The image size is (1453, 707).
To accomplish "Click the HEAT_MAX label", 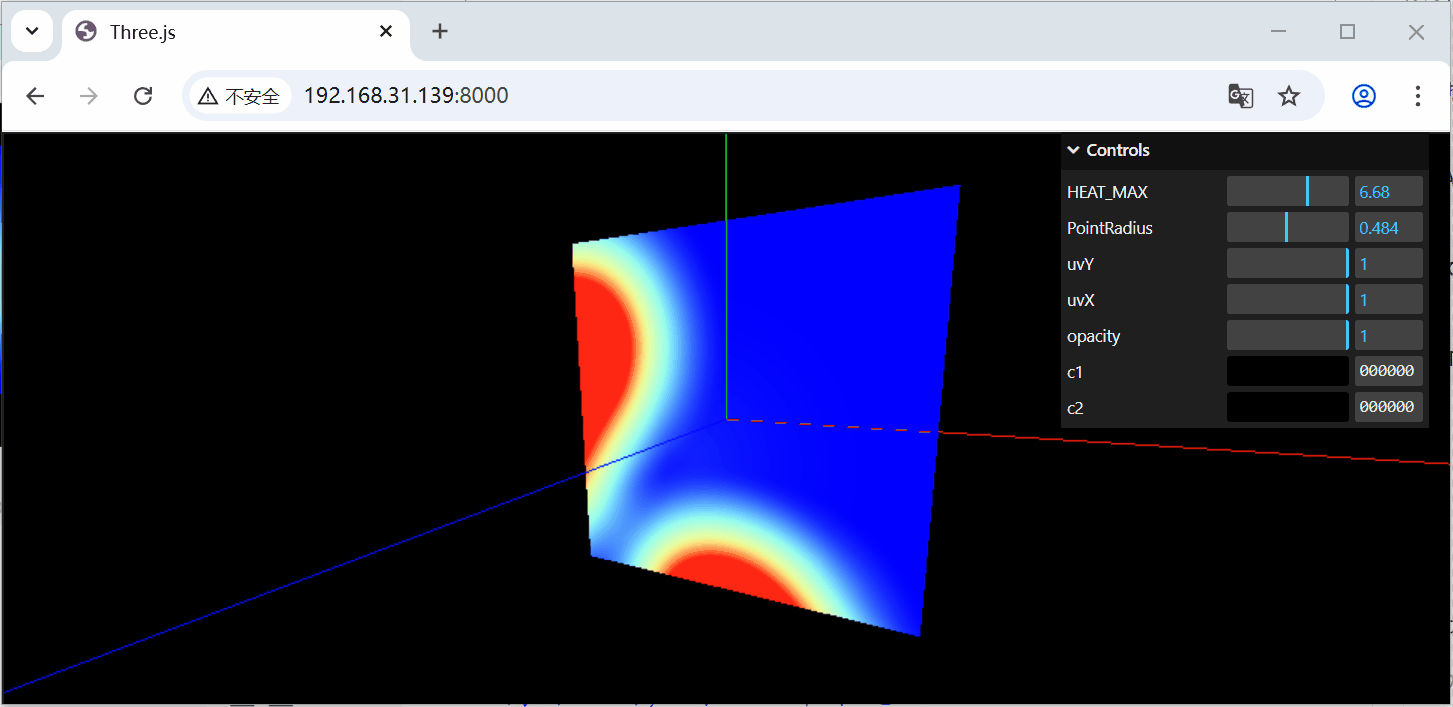I will (x=1107, y=192).
